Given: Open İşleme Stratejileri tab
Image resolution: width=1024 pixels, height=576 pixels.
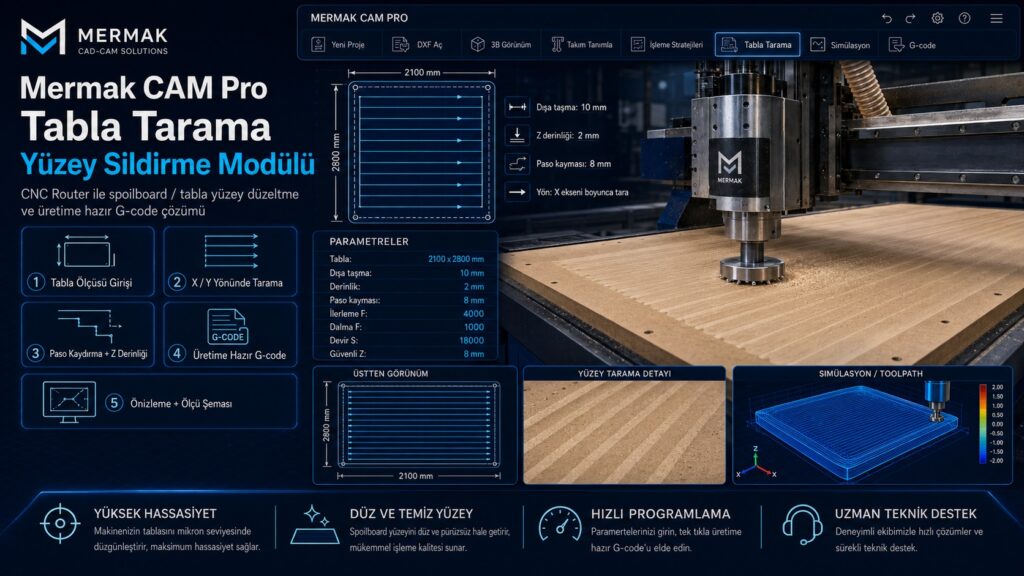Looking at the screenshot, I should coord(667,44).
